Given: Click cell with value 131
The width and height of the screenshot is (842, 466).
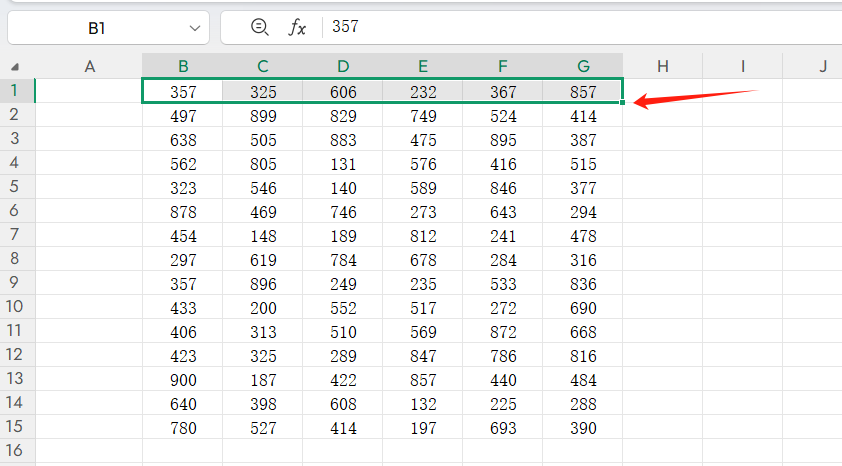Looking at the screenshot, I should 343,164.
